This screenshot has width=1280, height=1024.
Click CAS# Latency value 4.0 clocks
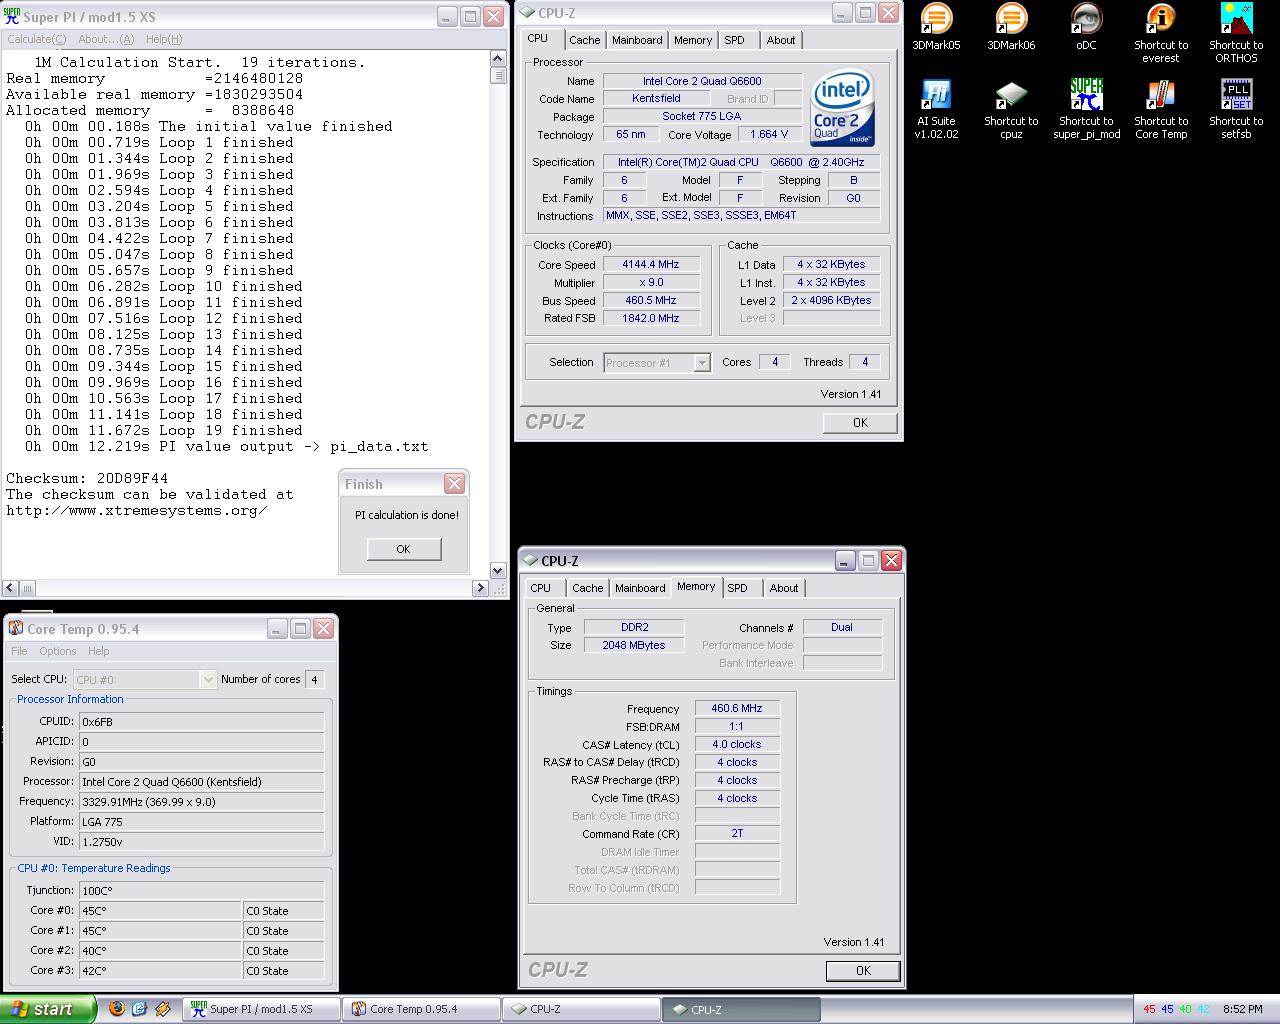(x=737, y=745)
